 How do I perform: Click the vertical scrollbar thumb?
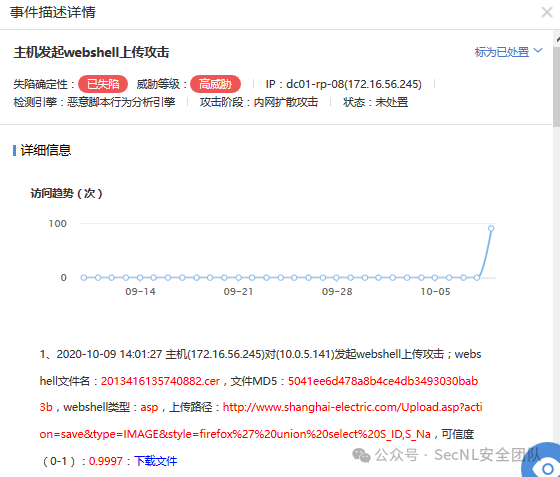coord(556,86)
